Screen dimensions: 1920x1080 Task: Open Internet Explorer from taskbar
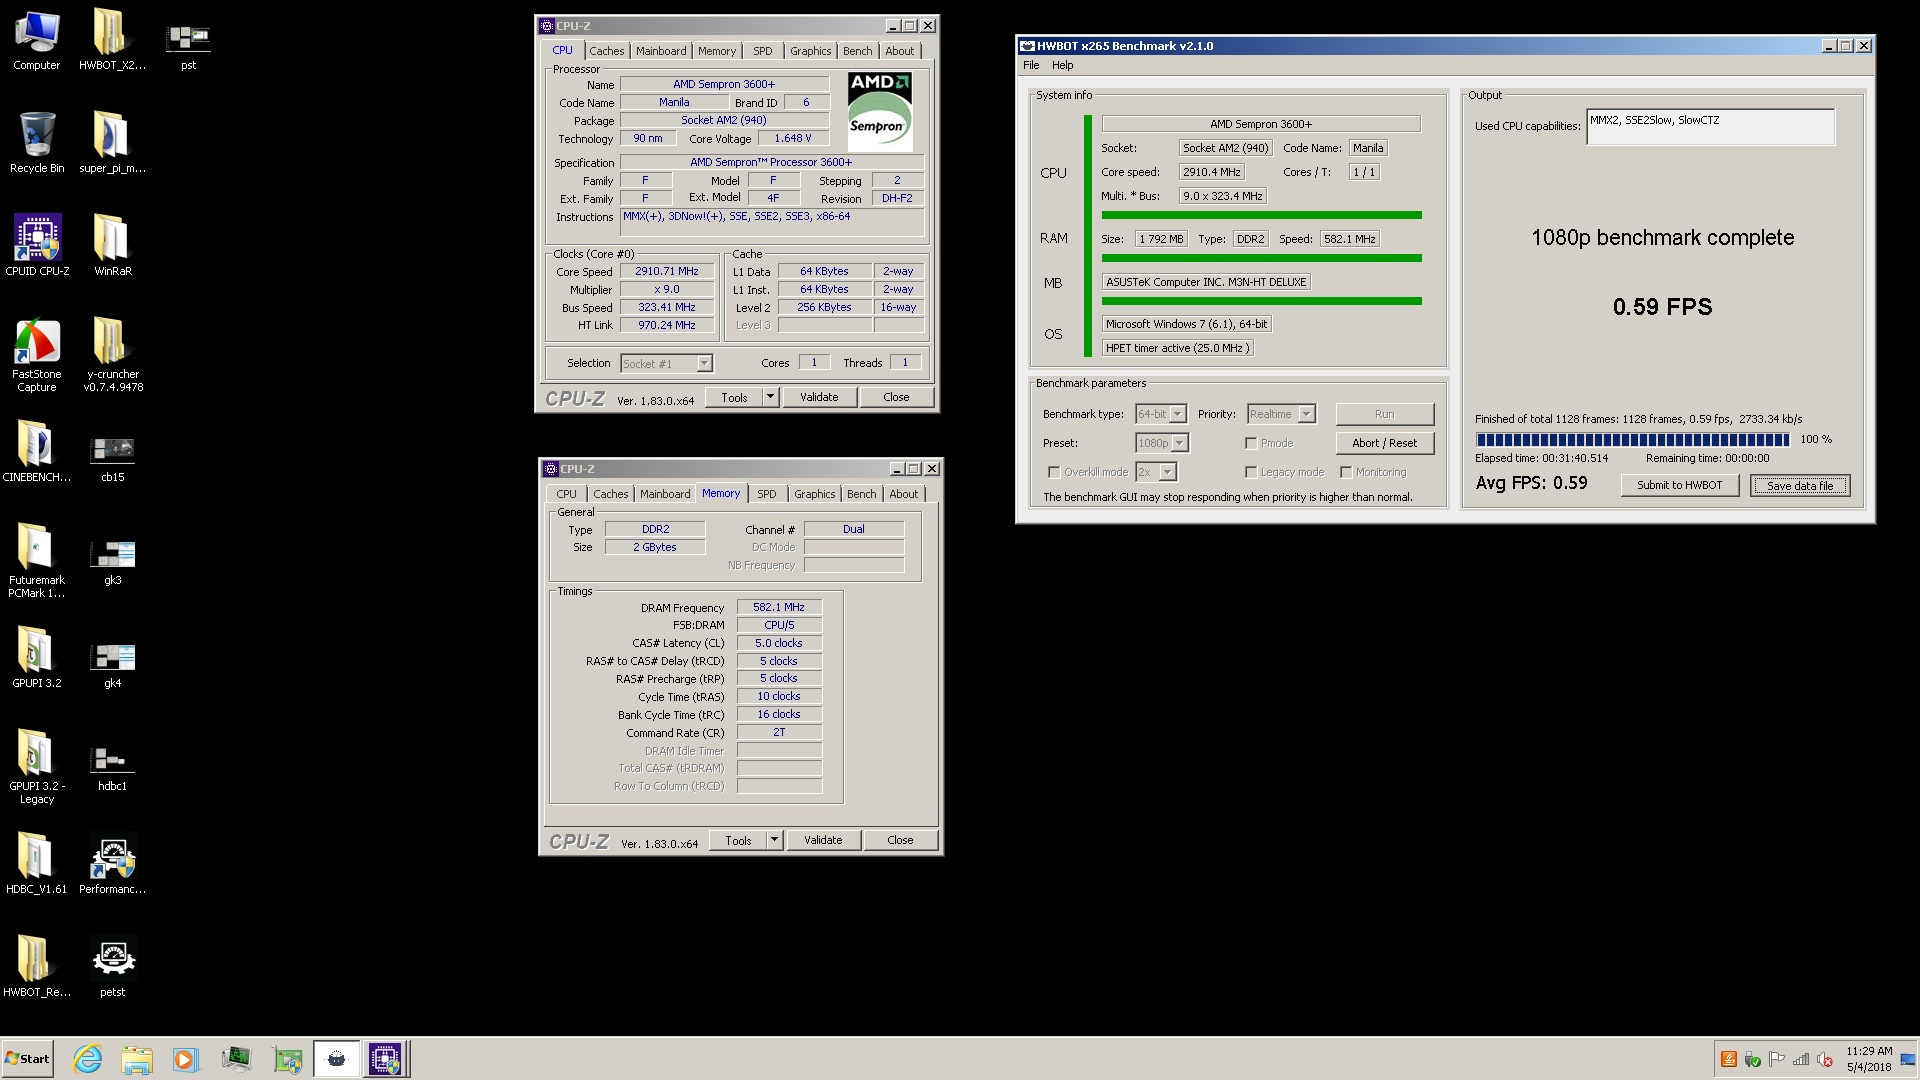(88, 1059)
